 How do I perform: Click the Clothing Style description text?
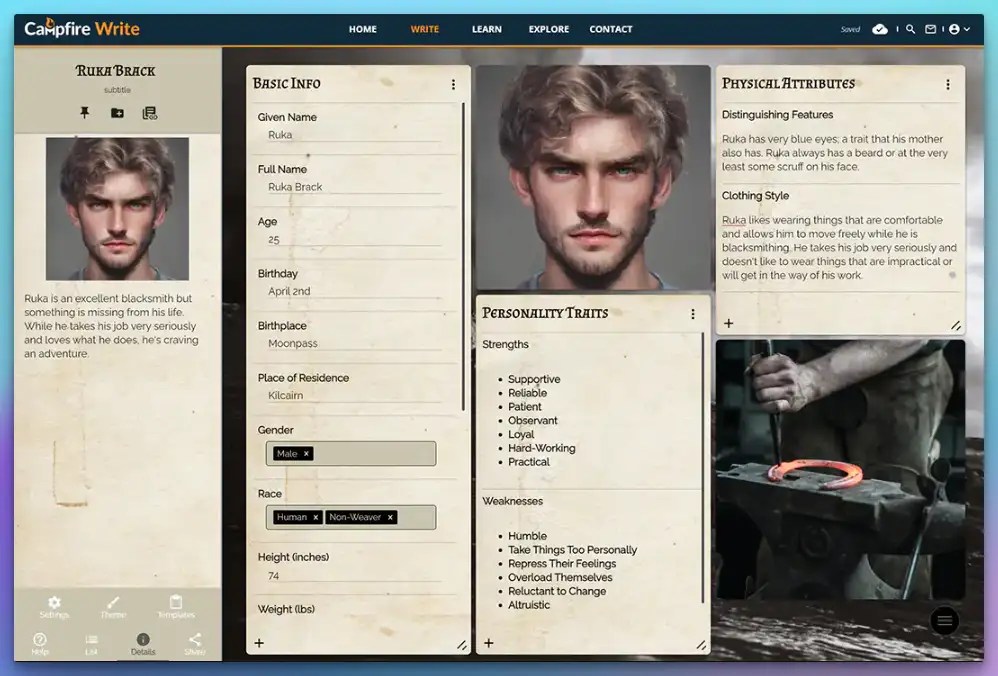(839, 248)
